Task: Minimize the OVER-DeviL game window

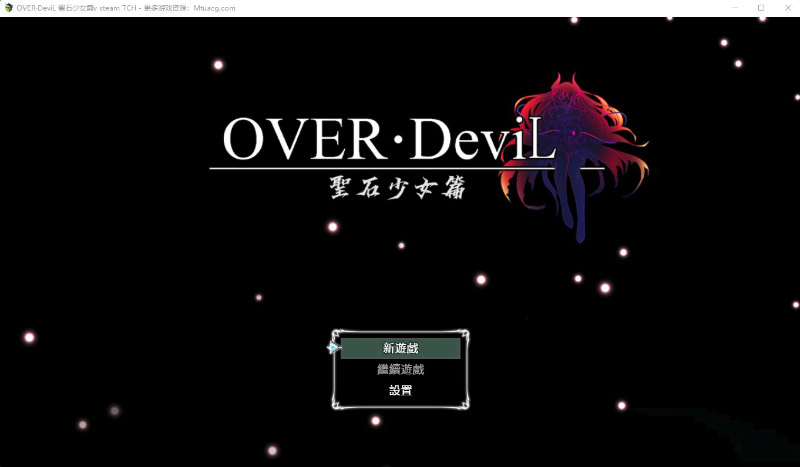Action: tap(735, 8)
